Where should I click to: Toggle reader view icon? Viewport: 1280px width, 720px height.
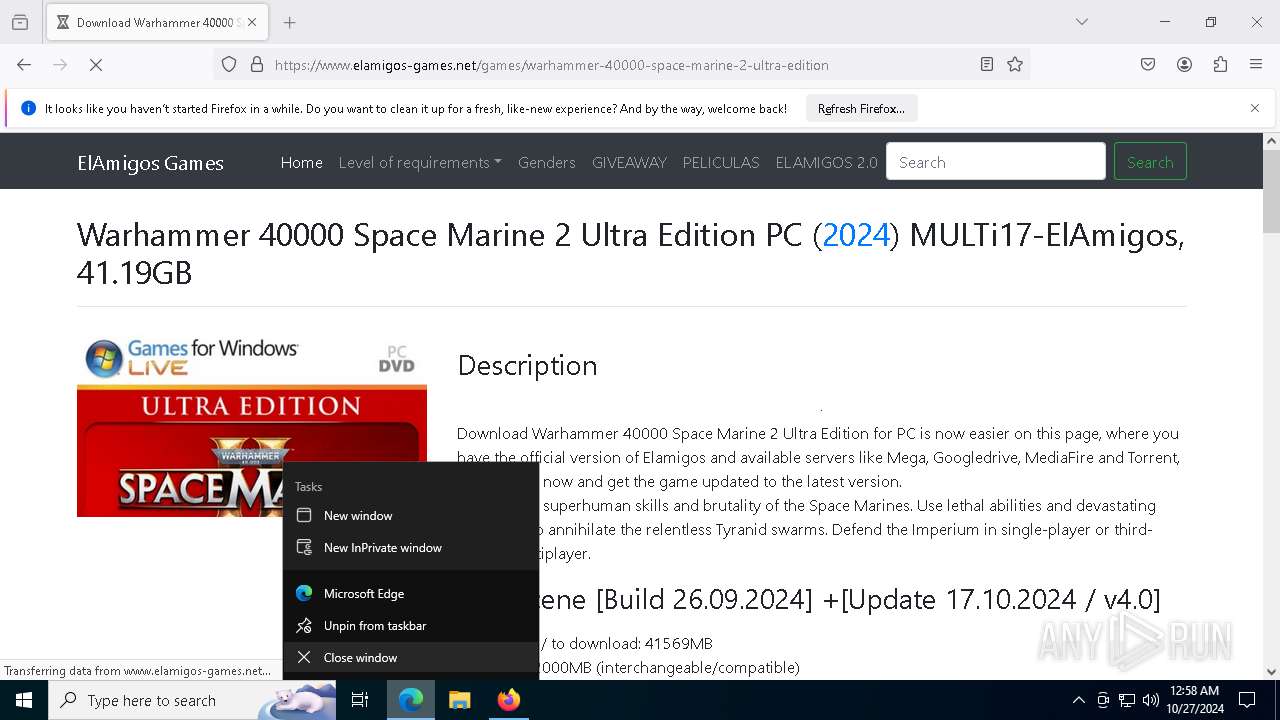tap(987, 65)
